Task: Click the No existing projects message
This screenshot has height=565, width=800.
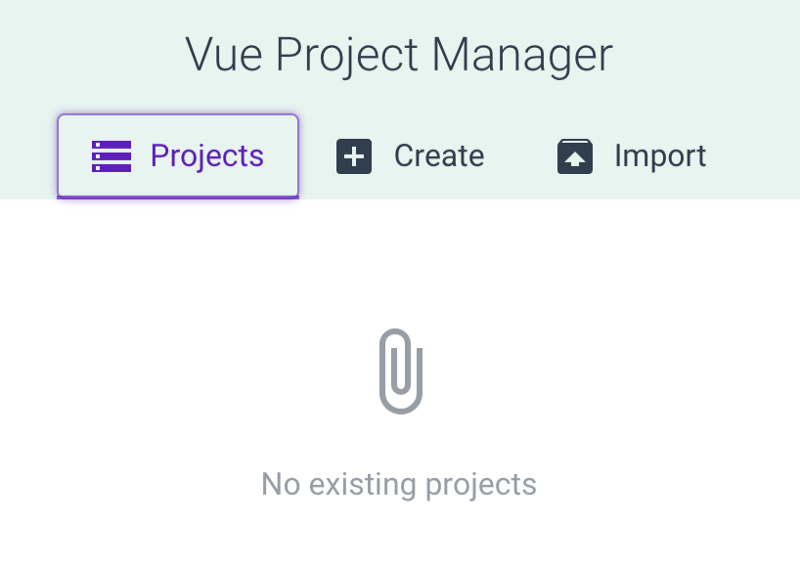Action: click(399, 484)
